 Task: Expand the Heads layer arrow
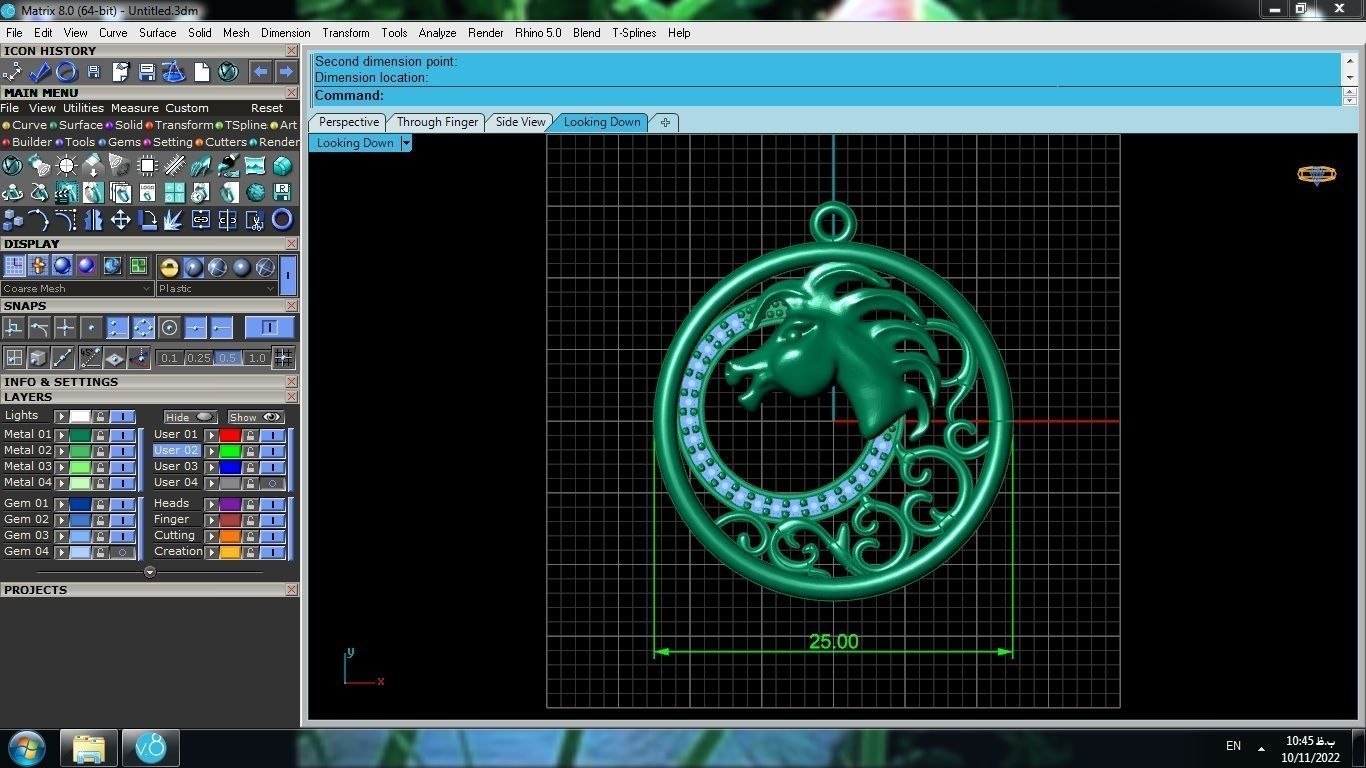[x=212, y=504]
